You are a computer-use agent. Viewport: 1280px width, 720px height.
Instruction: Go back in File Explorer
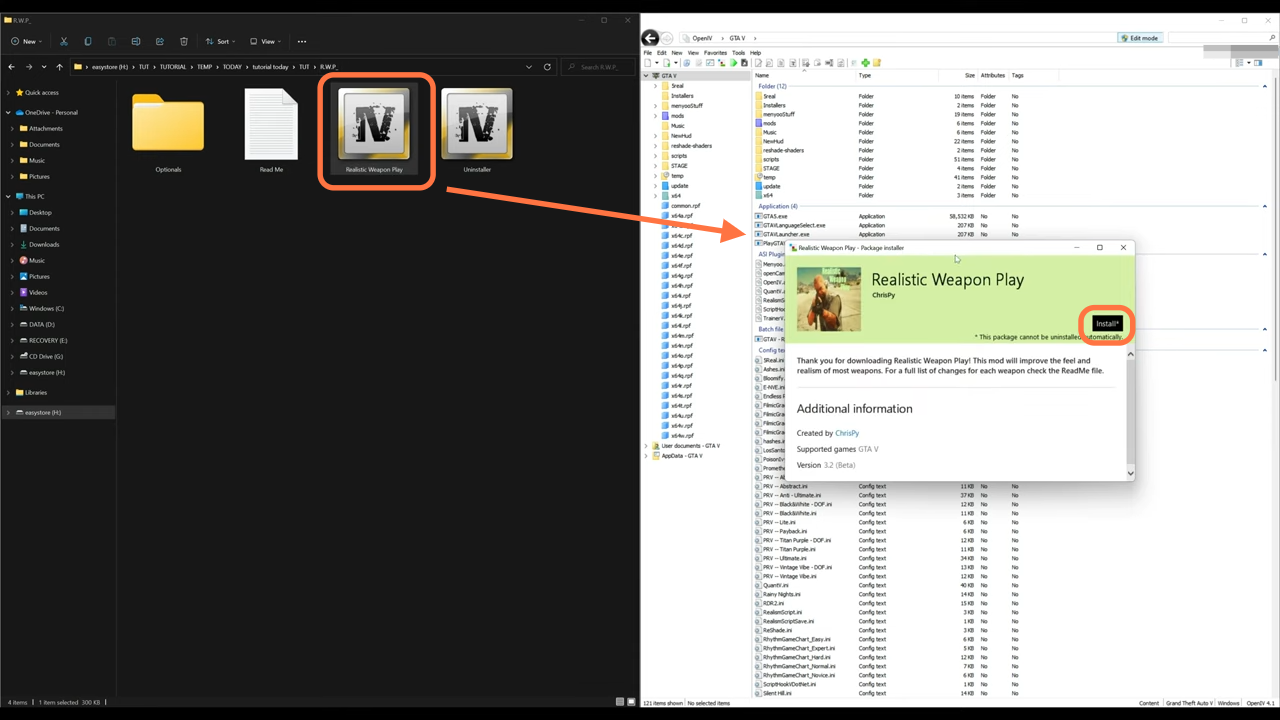pos(11,67)
